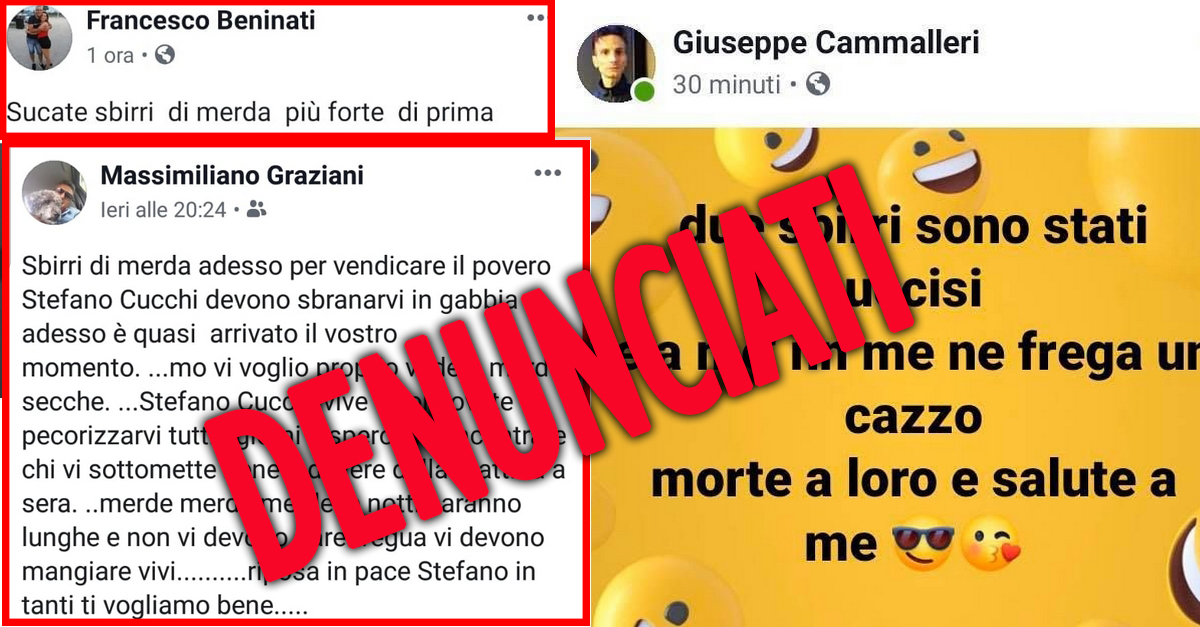
Task: Open the '30 minuti' timestamp link
Action: (726, 85)
